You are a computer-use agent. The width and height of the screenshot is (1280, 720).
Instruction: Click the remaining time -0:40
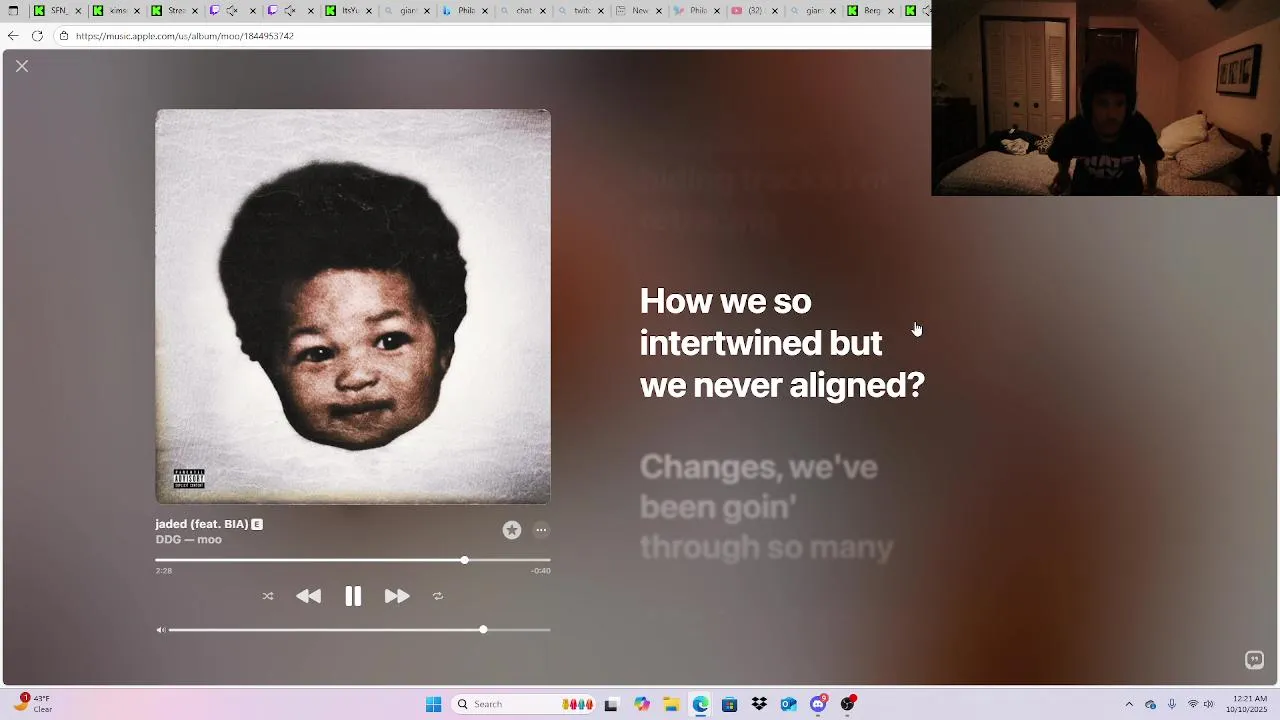coord(541,571)
